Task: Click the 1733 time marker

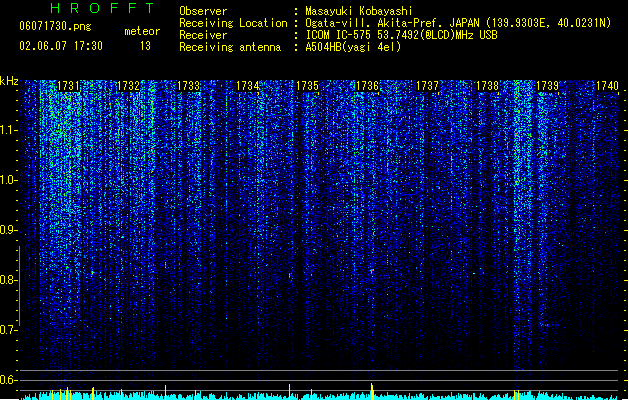Action: tap(188, 86)
